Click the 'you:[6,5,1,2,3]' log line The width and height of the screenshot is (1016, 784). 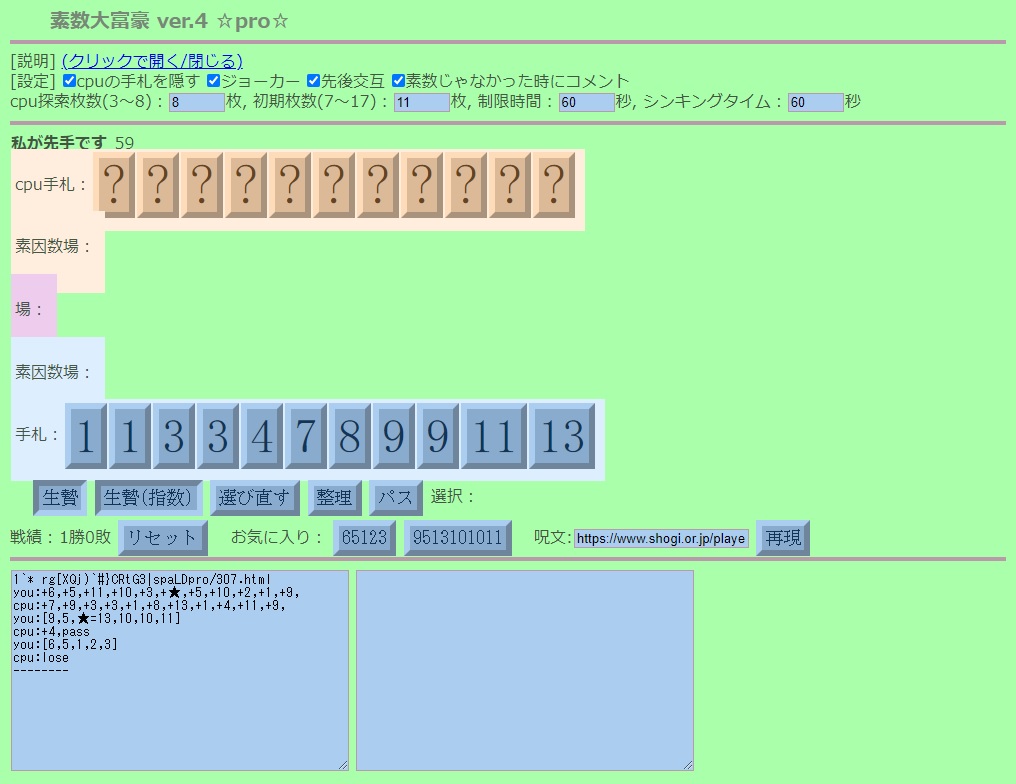pos(65,645)
